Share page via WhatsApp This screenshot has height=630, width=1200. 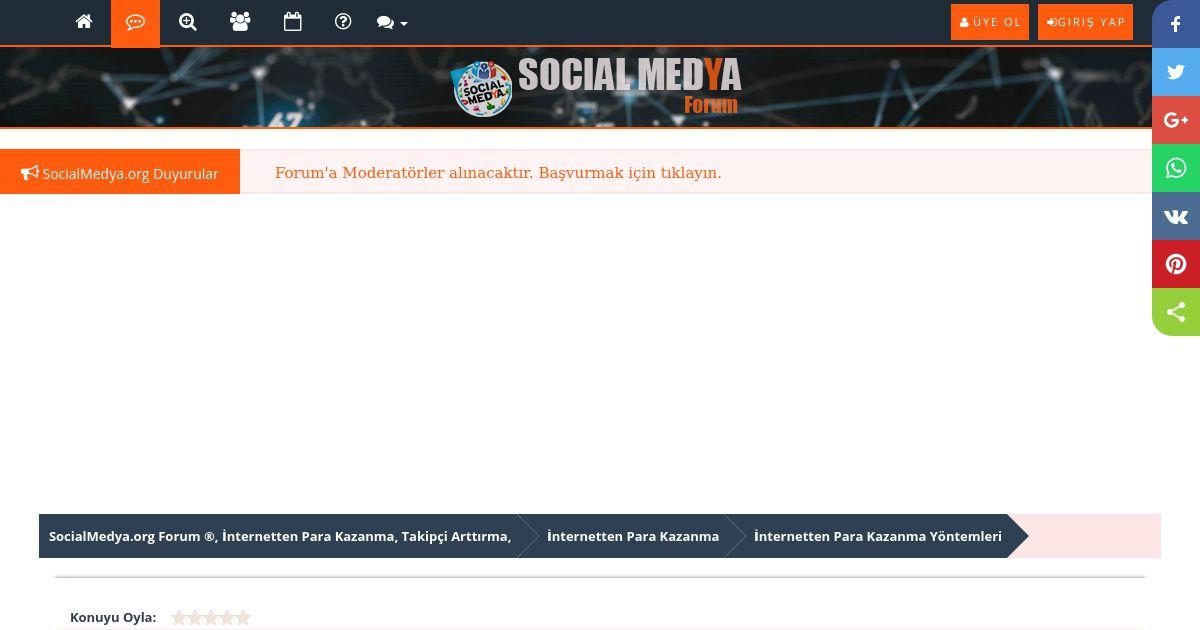(x=1176, y=168)
